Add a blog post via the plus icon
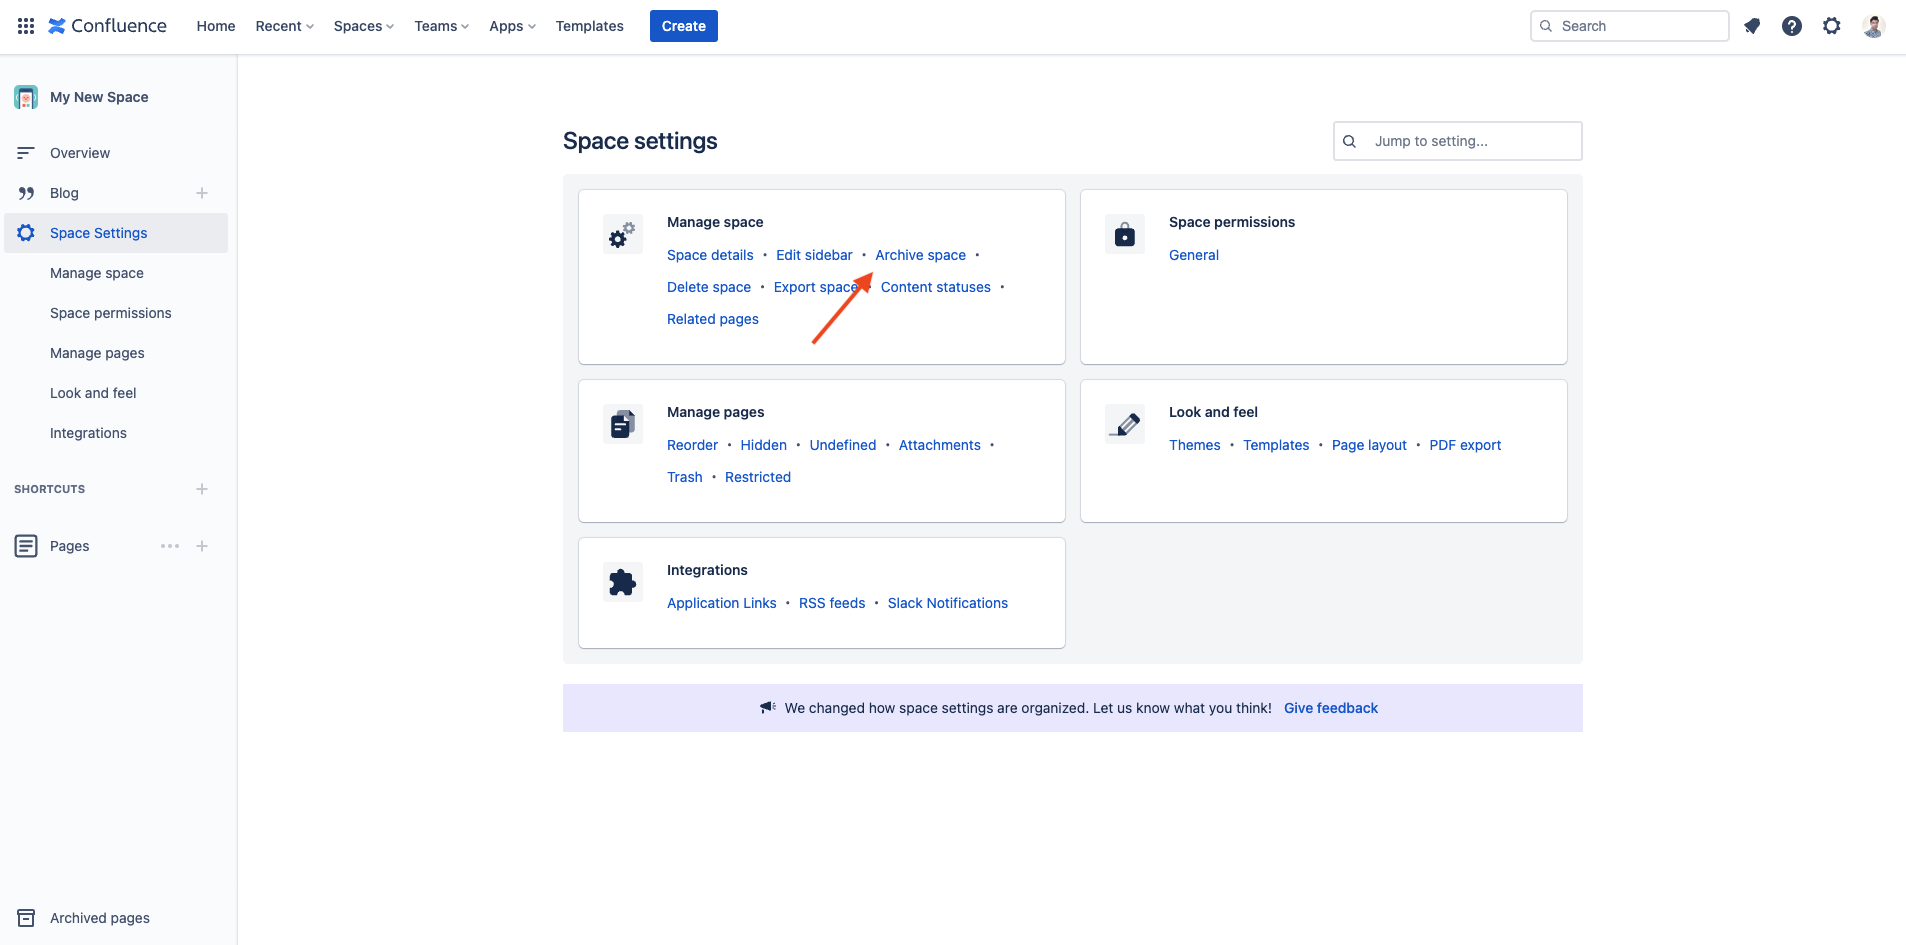The height and width of the screenshot is (945, 1906). pos(202,192)
